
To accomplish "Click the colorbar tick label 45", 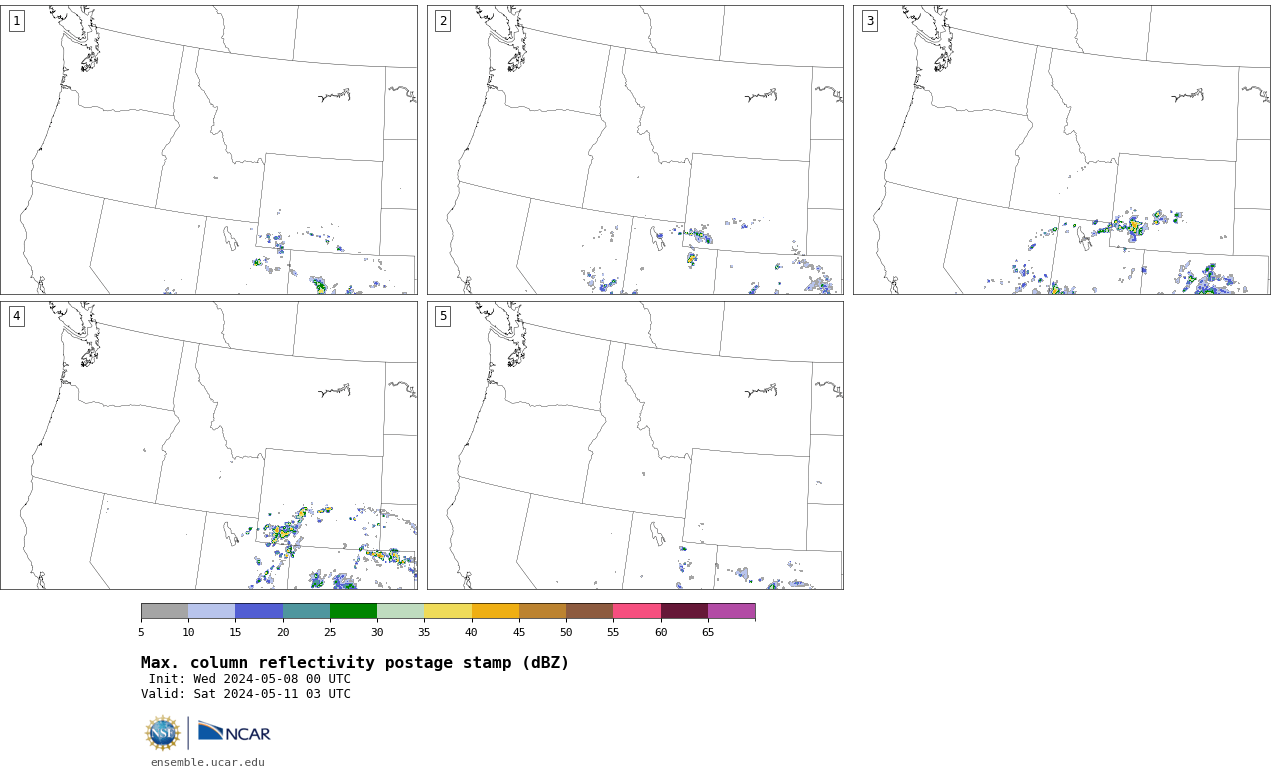I will tap(519, 632).
